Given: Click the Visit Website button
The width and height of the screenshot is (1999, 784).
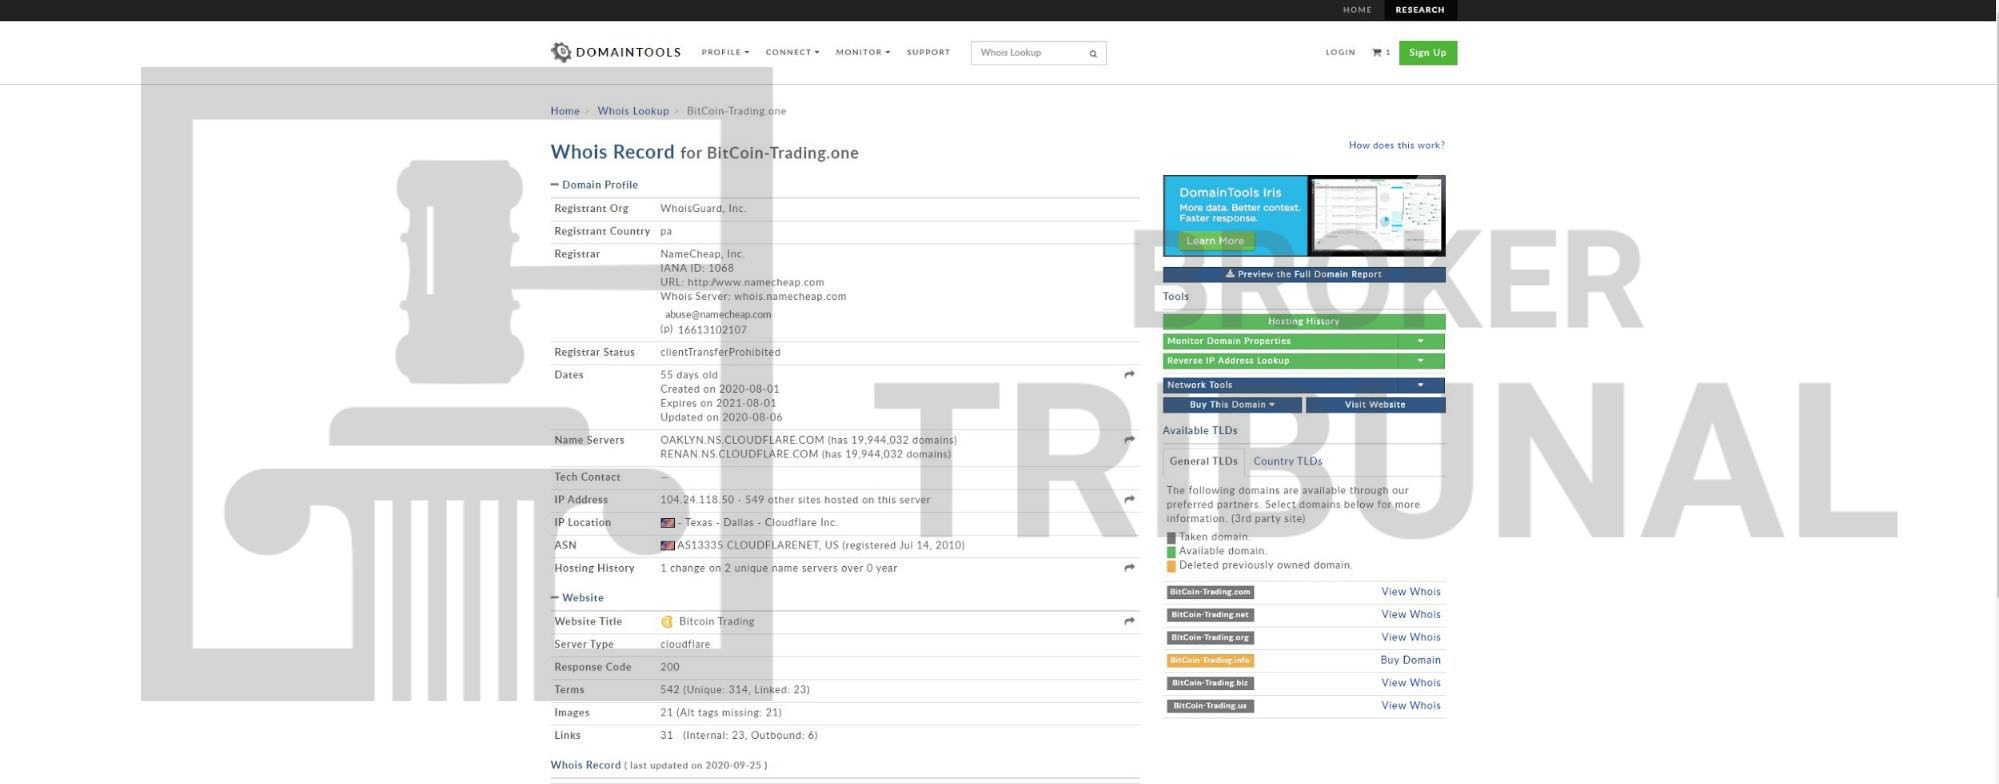Looking at the screenshot, I should pos(1375,405).
